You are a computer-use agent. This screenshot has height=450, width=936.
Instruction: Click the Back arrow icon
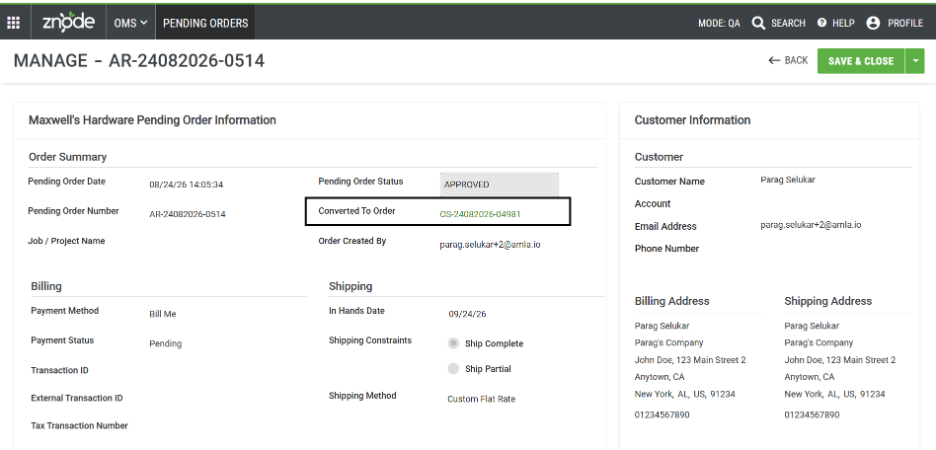(x=774, y=60)
